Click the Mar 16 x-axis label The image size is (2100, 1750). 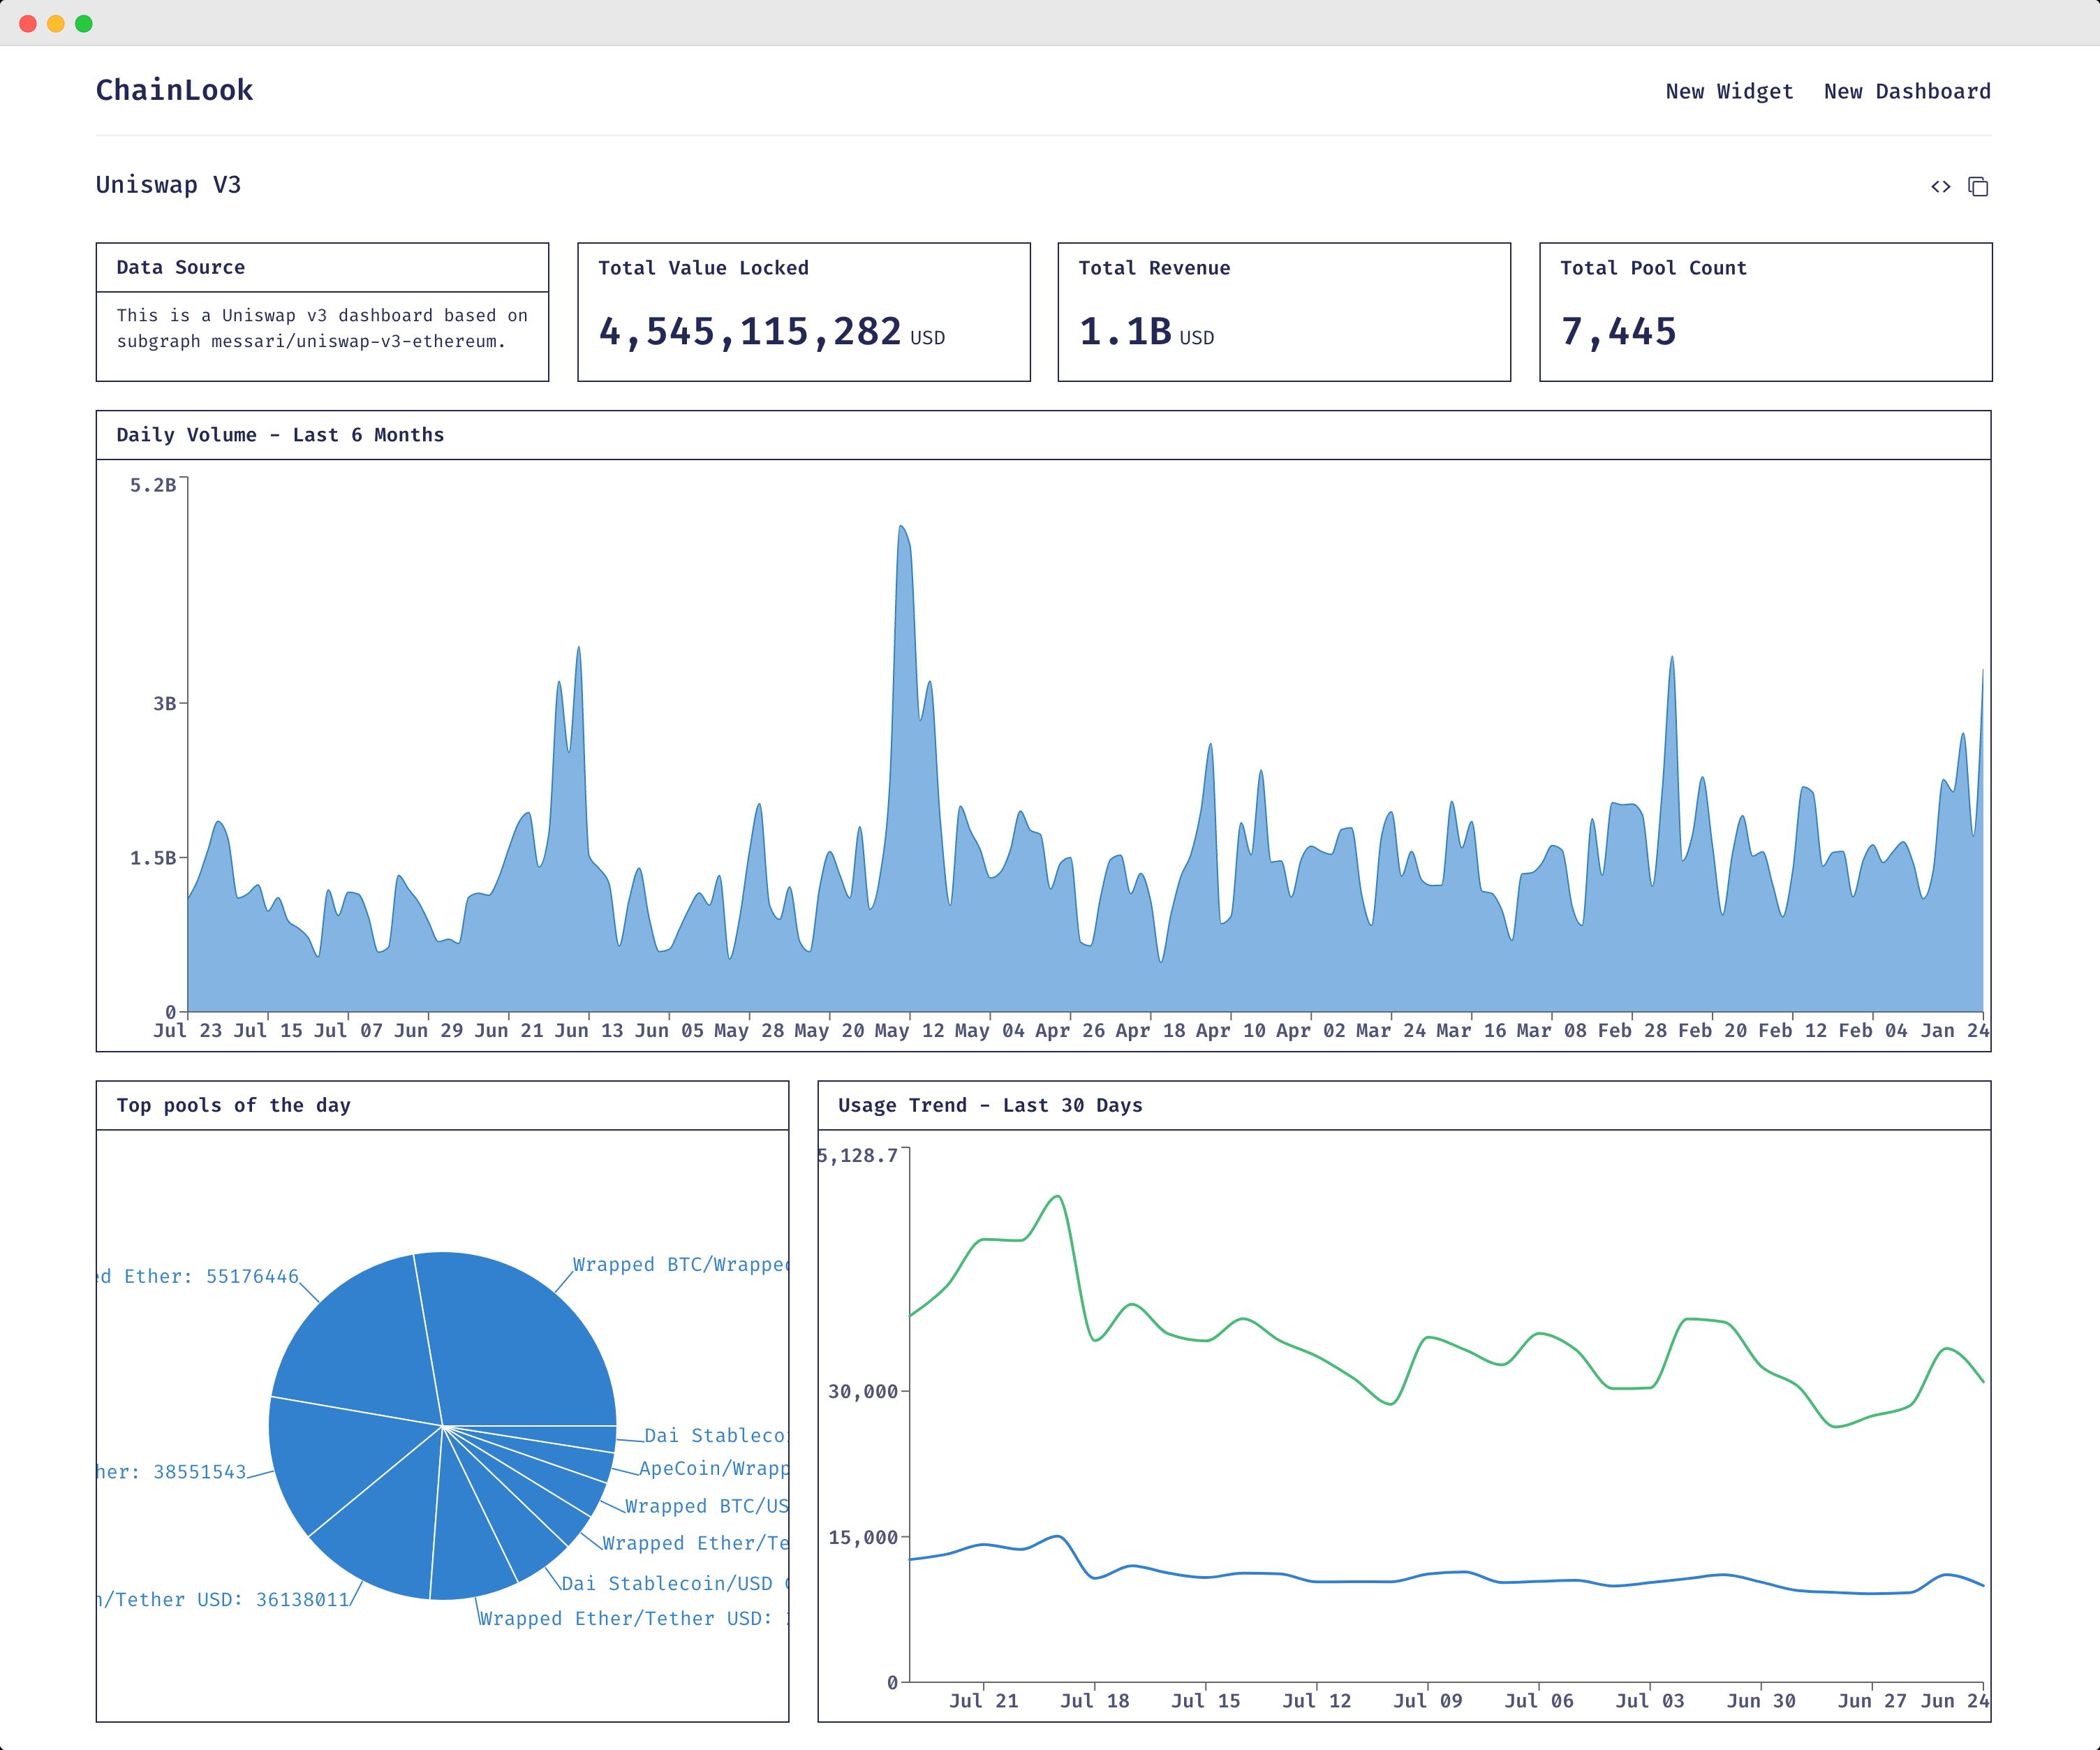tap(1471, 1030)
